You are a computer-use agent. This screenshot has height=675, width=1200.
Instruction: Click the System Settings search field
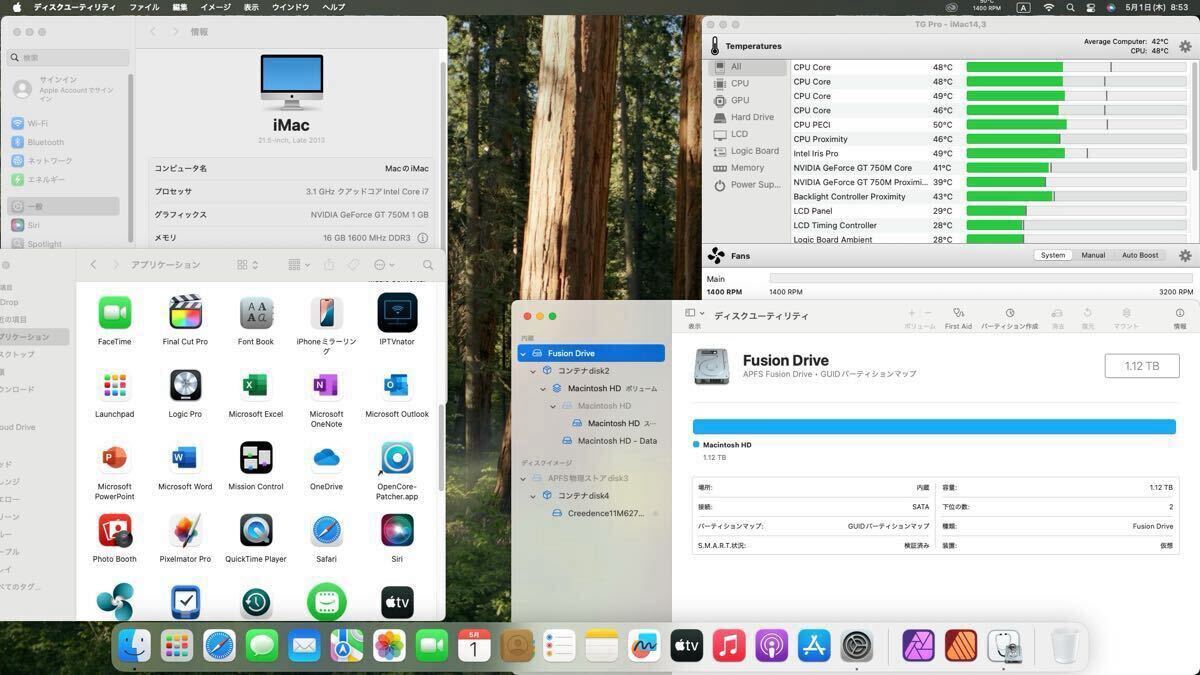[69, 58]
